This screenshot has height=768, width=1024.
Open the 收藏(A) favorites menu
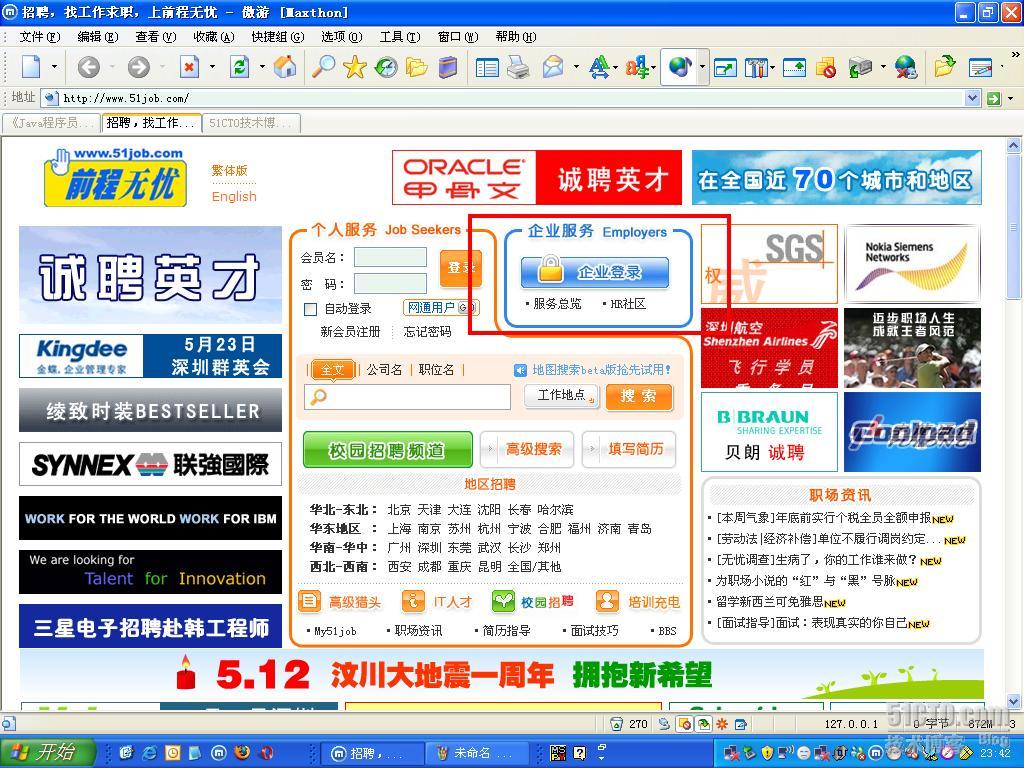pos(214,37)
